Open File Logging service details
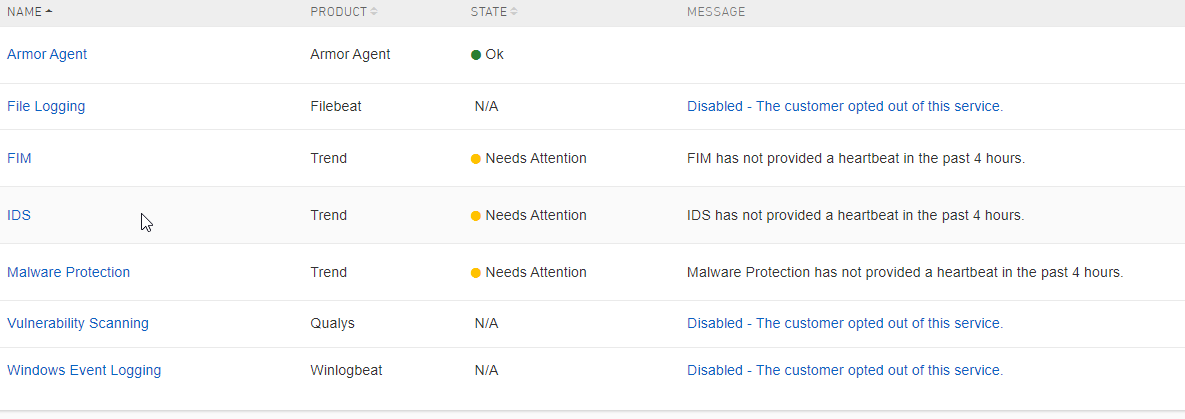The height and width of the screenshot is (419, 1185). click(x=46, y=106)
